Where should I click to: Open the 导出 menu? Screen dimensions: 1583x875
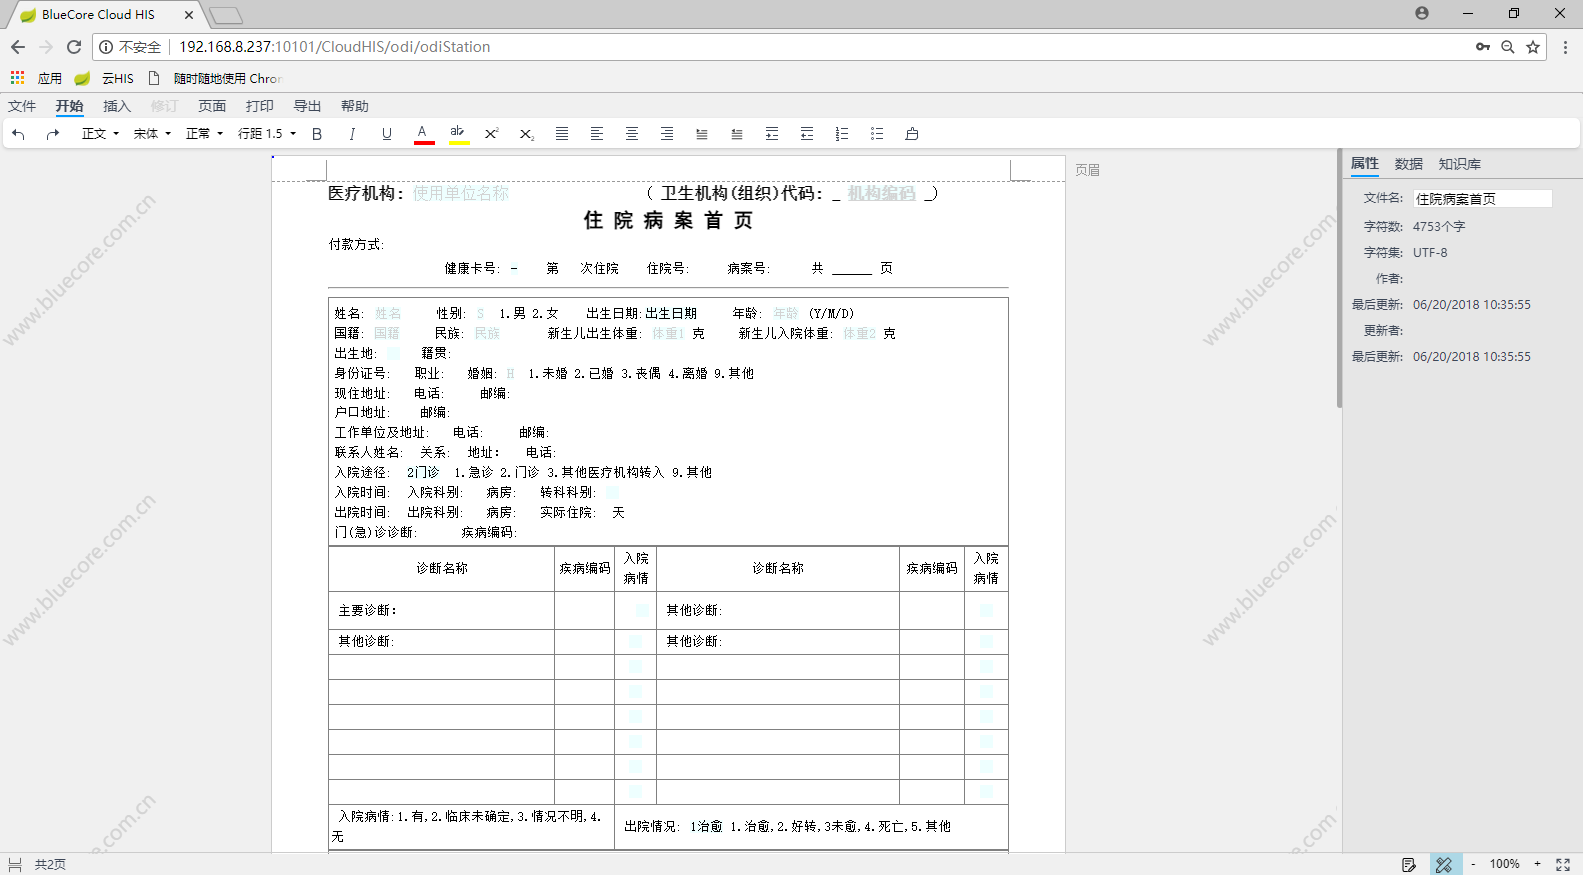307,106
